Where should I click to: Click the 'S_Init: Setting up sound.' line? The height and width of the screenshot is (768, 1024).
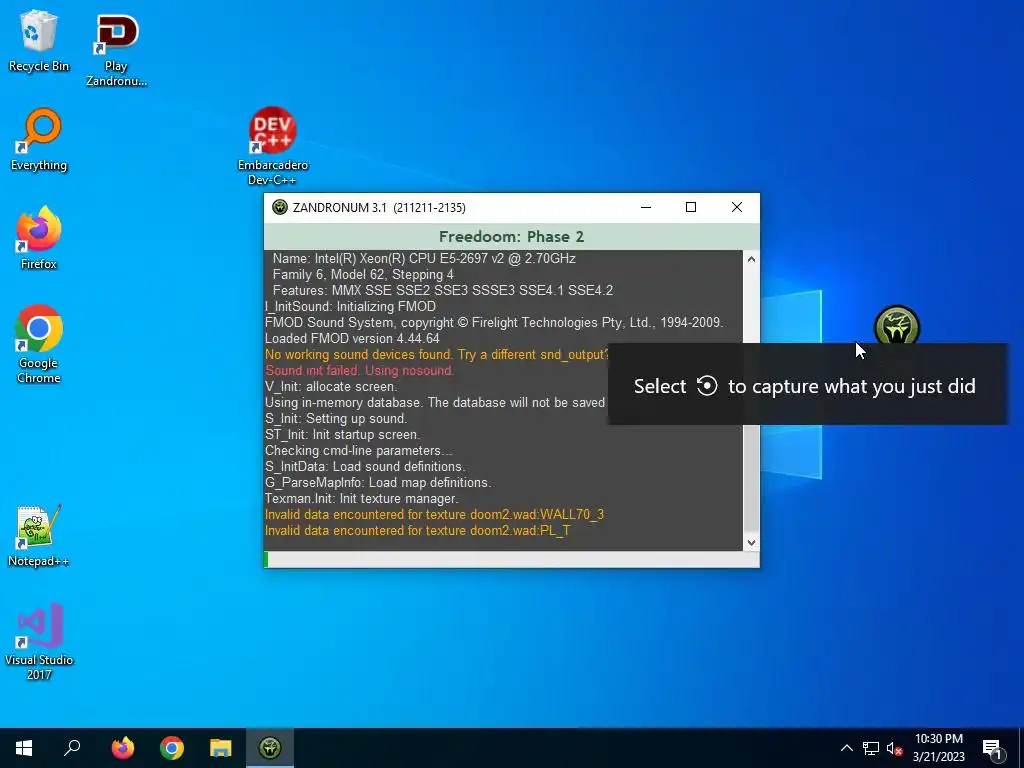coord(336,419)
